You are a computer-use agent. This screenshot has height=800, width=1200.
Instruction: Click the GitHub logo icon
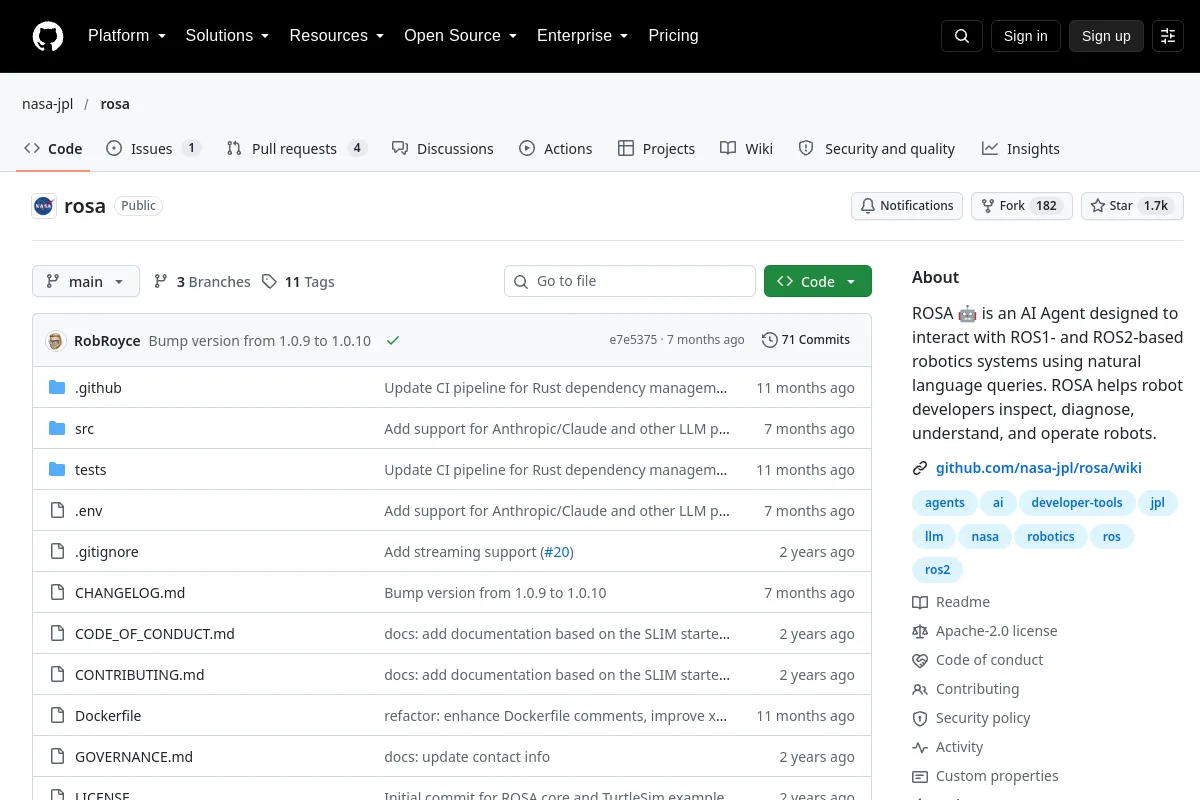pyautogui.click(x=48, y=36)
